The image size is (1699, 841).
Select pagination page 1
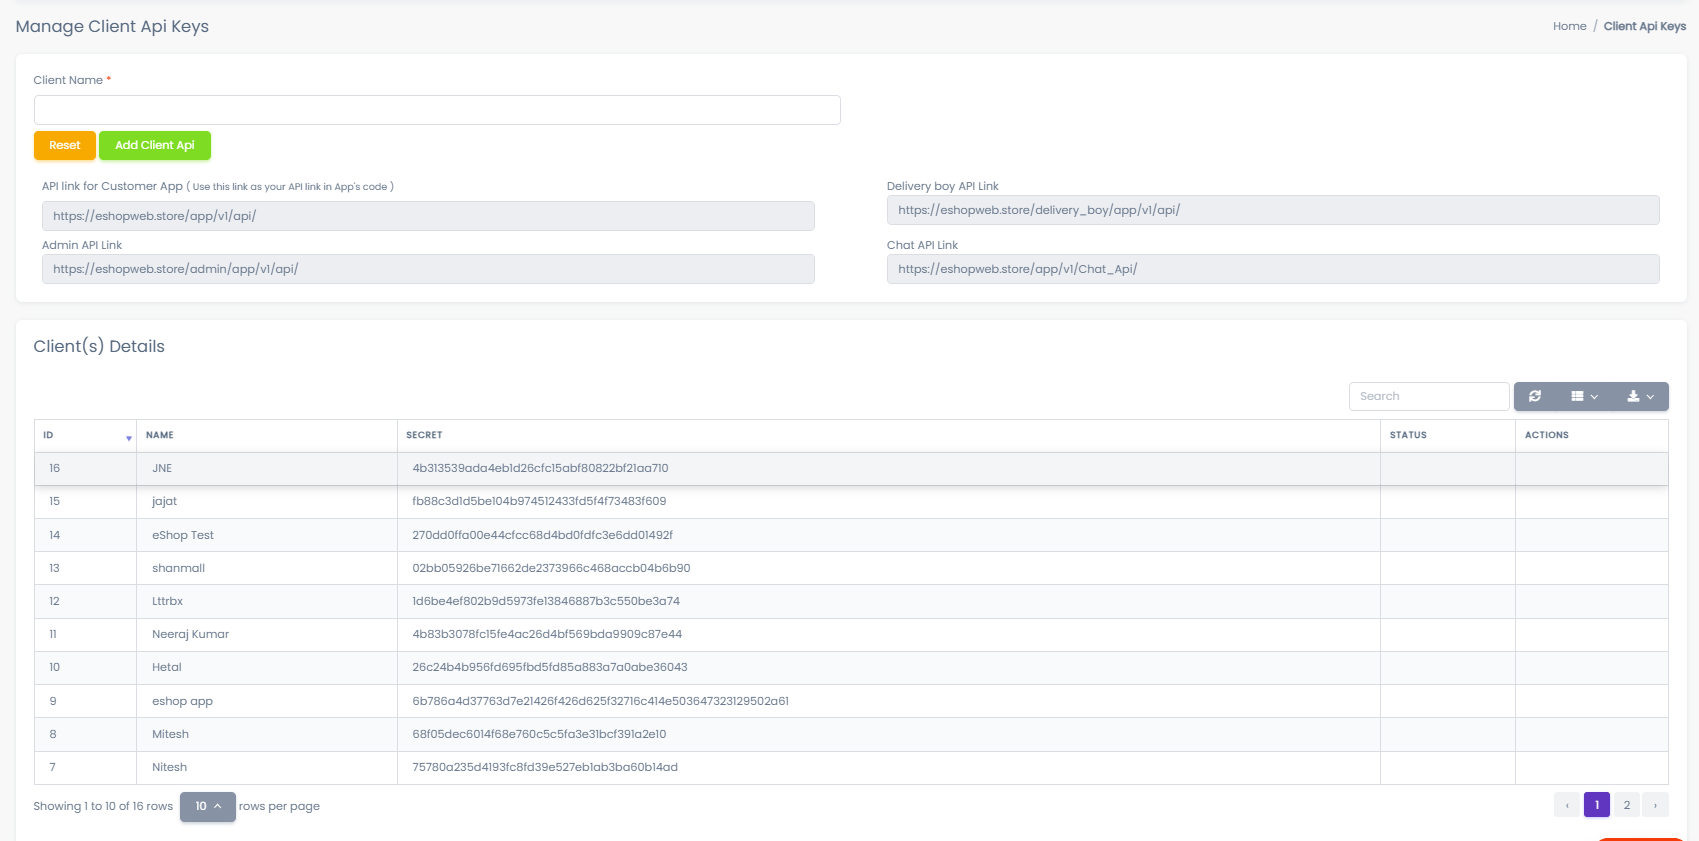point(1597,805)
